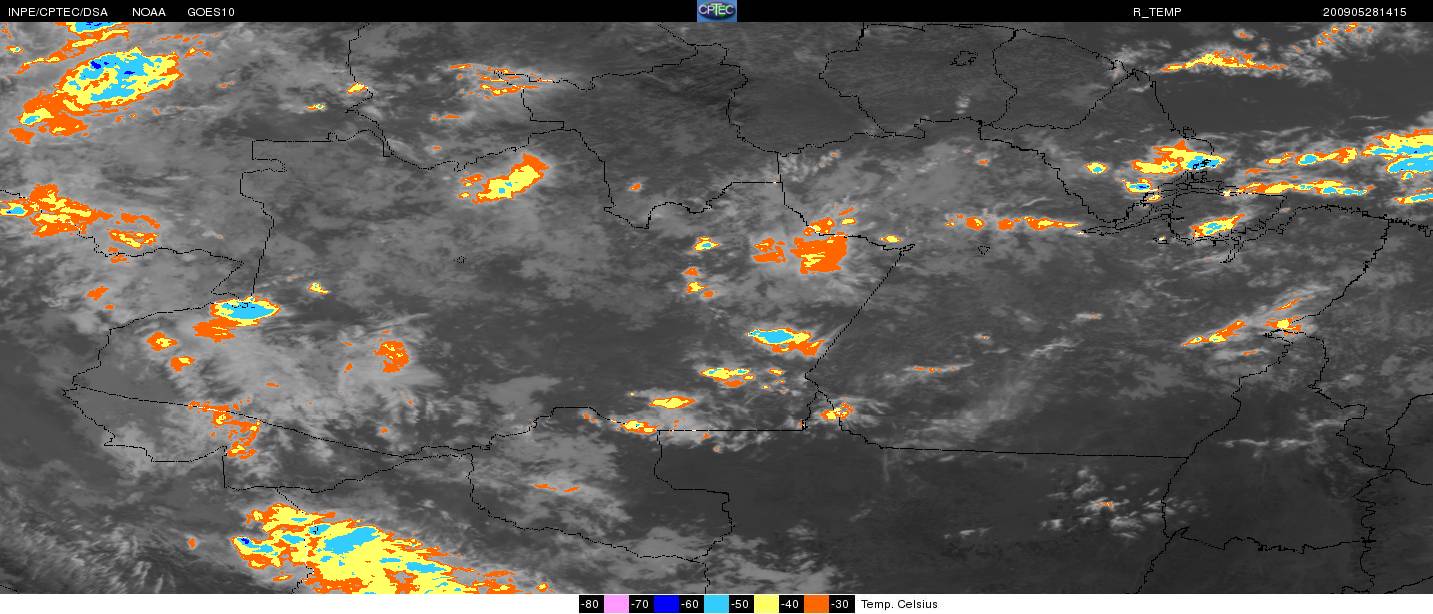
Task: Click the "-40" legend value
Action: click(x=790, y=604)
